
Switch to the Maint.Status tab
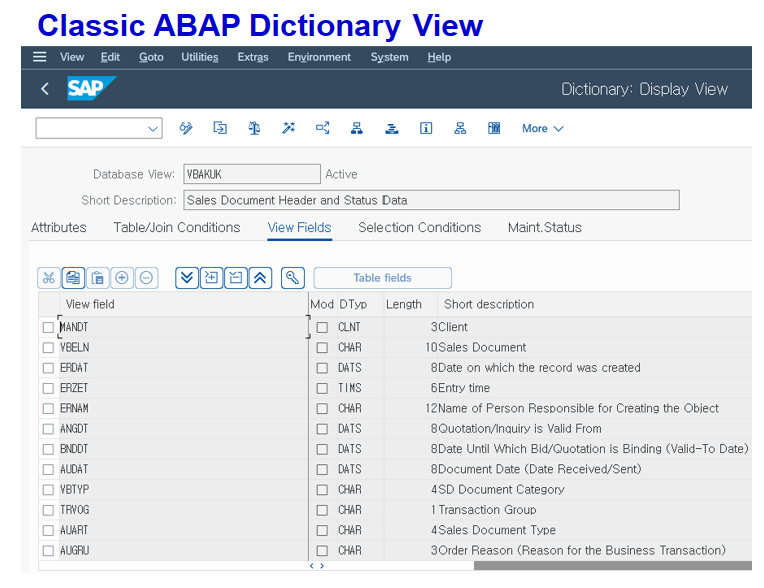545,228
